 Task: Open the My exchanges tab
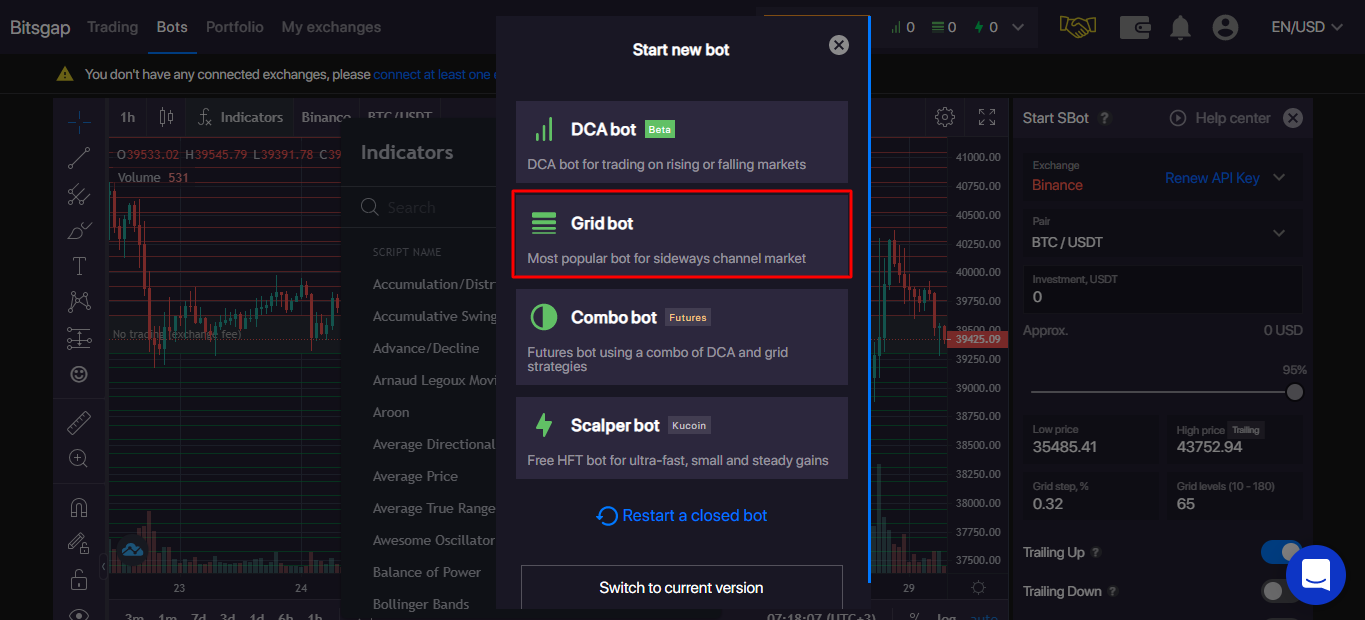pos(331,27)
